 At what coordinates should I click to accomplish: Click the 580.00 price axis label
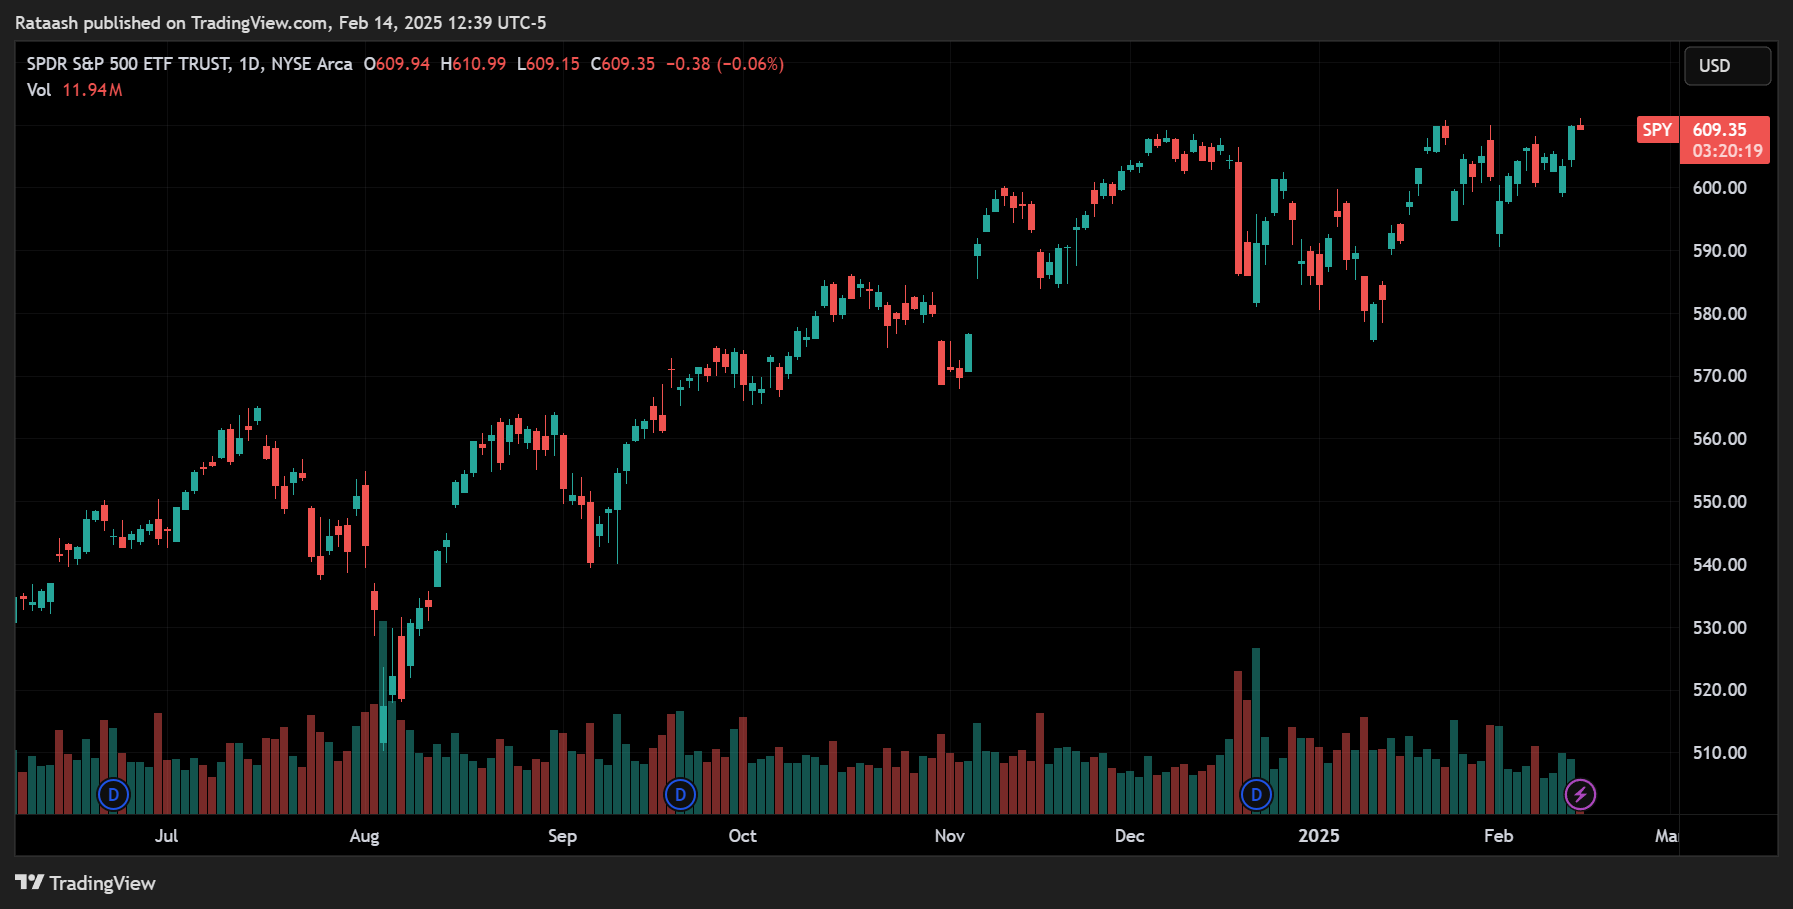[1719, 314]
